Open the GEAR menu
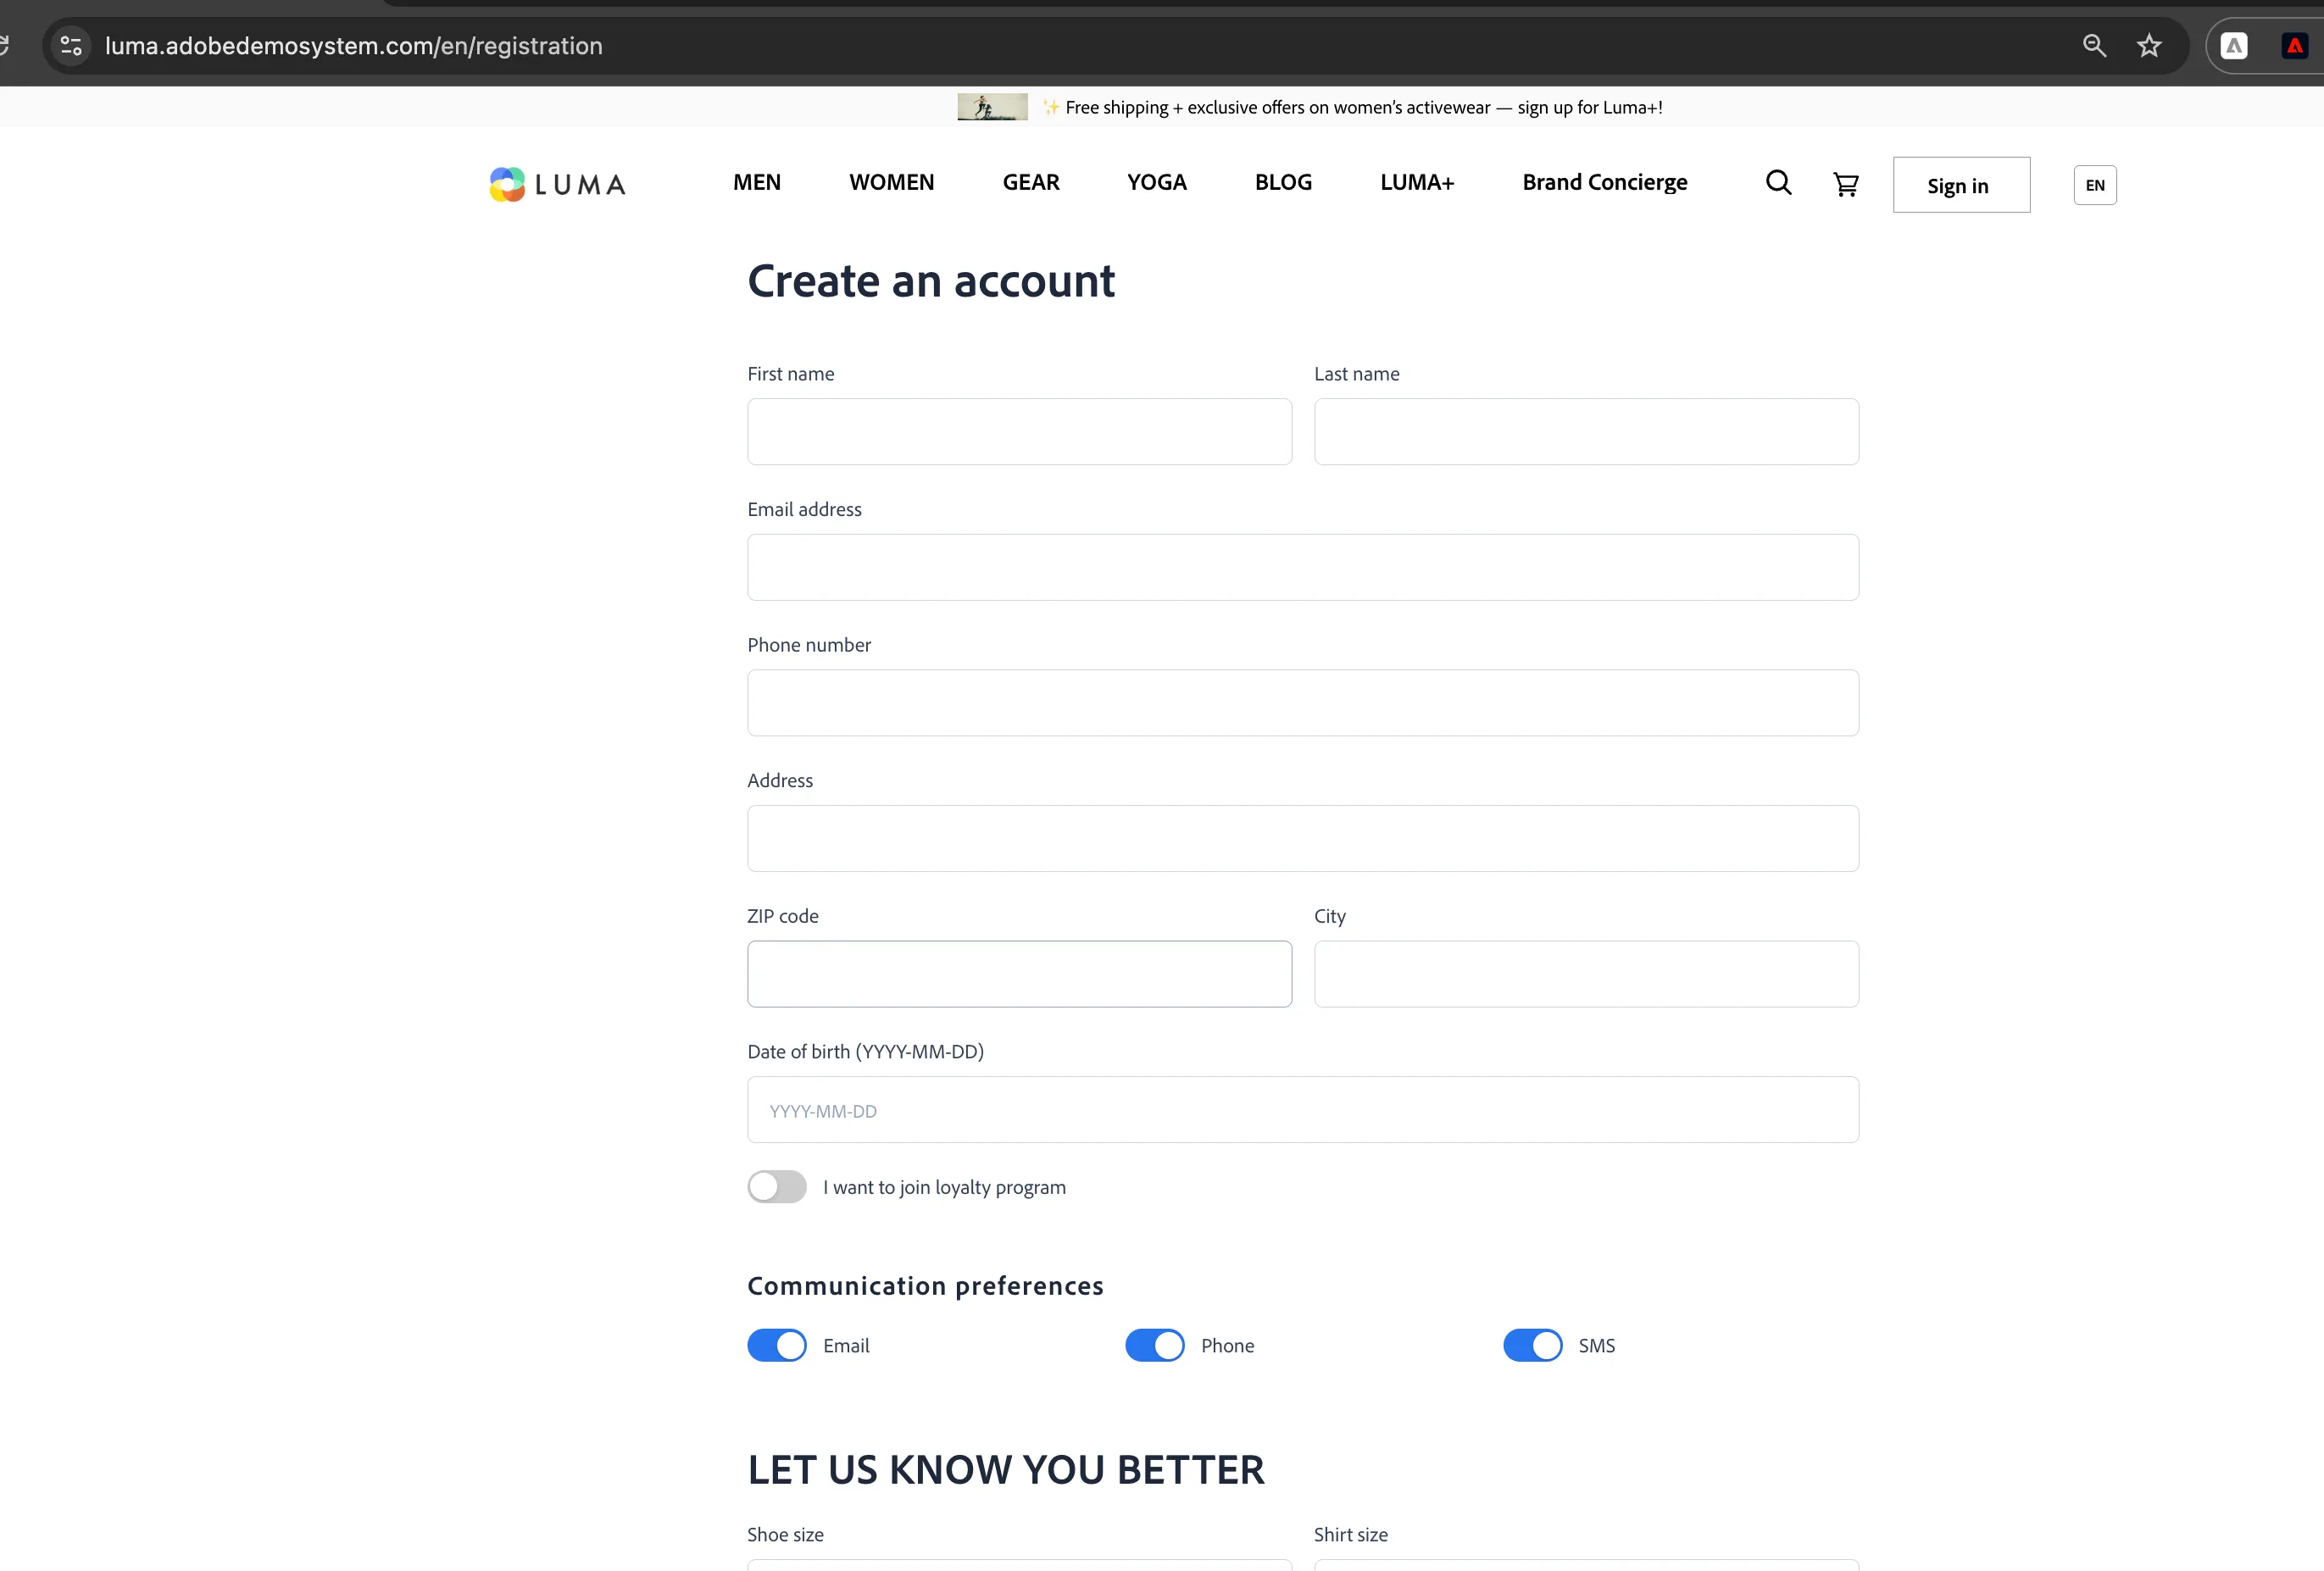Viewport: 2324px width, 1571px height. tap(1031, 182)
